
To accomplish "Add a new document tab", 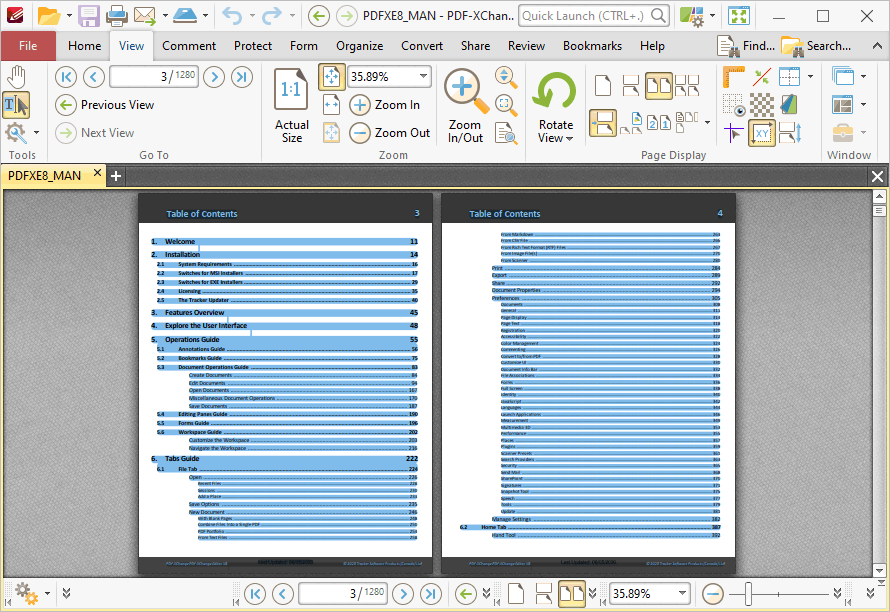I will tap(116, 176).
